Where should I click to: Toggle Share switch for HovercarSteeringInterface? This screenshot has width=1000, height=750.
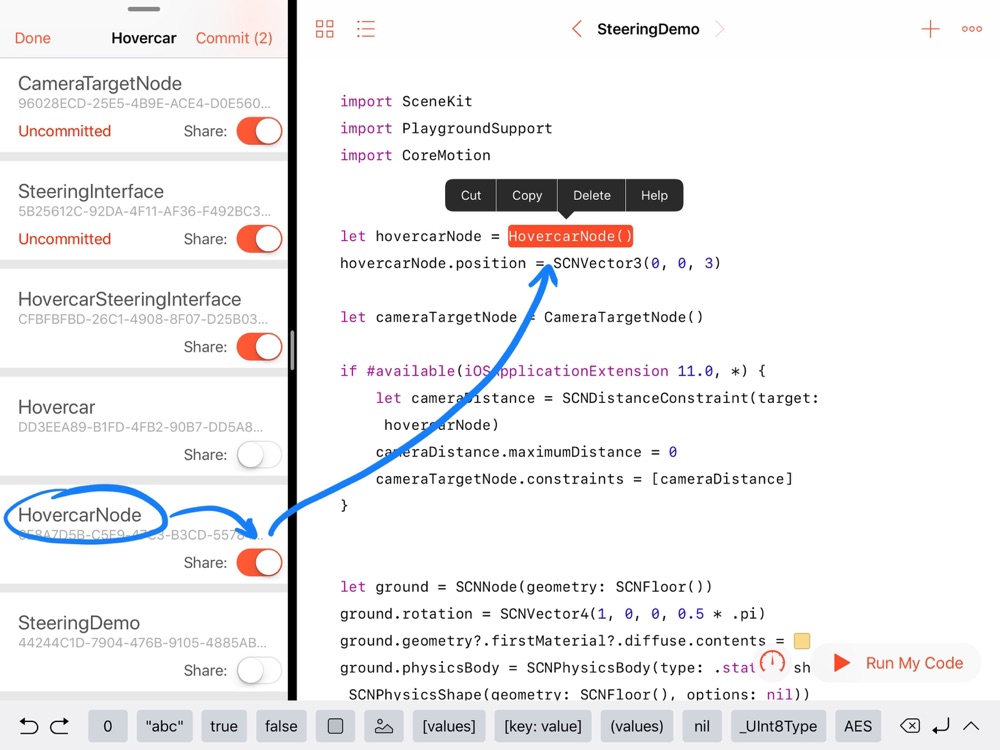260,347
